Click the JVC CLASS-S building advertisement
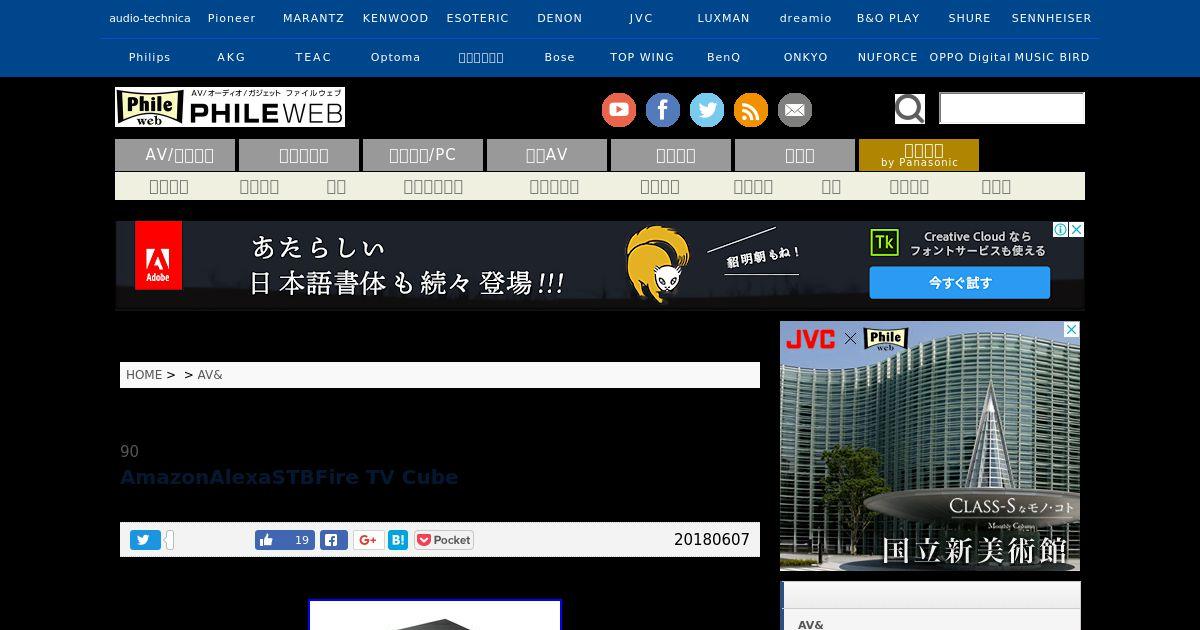This screenshot has height=630, width=1200. tap(930, 446)
